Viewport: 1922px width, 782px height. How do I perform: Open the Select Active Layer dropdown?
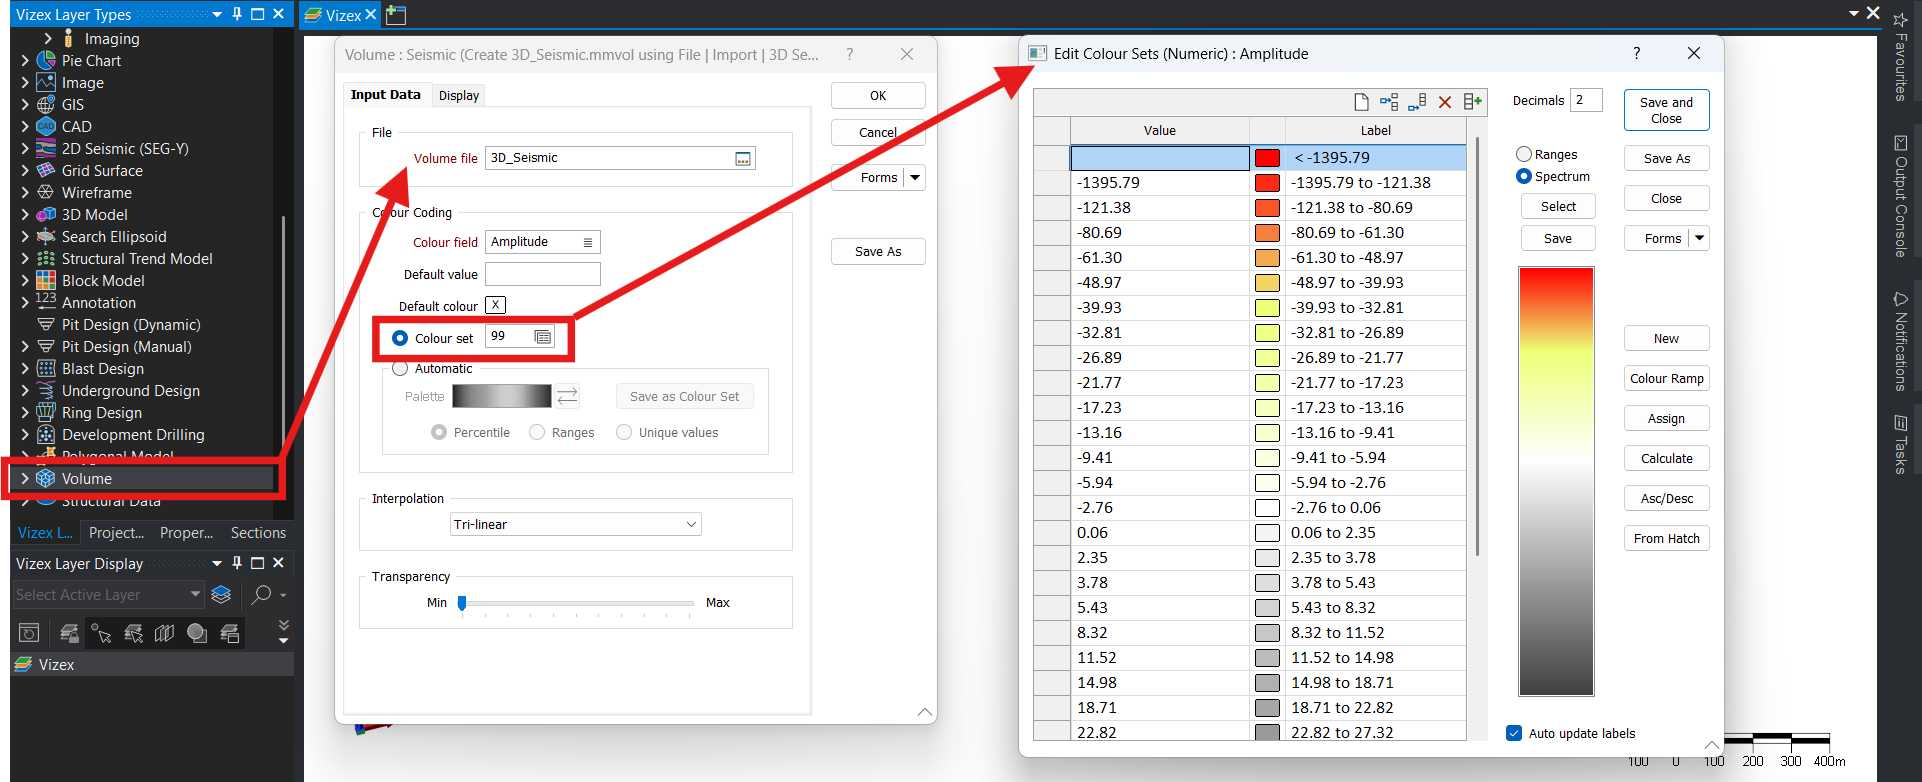click(195, 595)
